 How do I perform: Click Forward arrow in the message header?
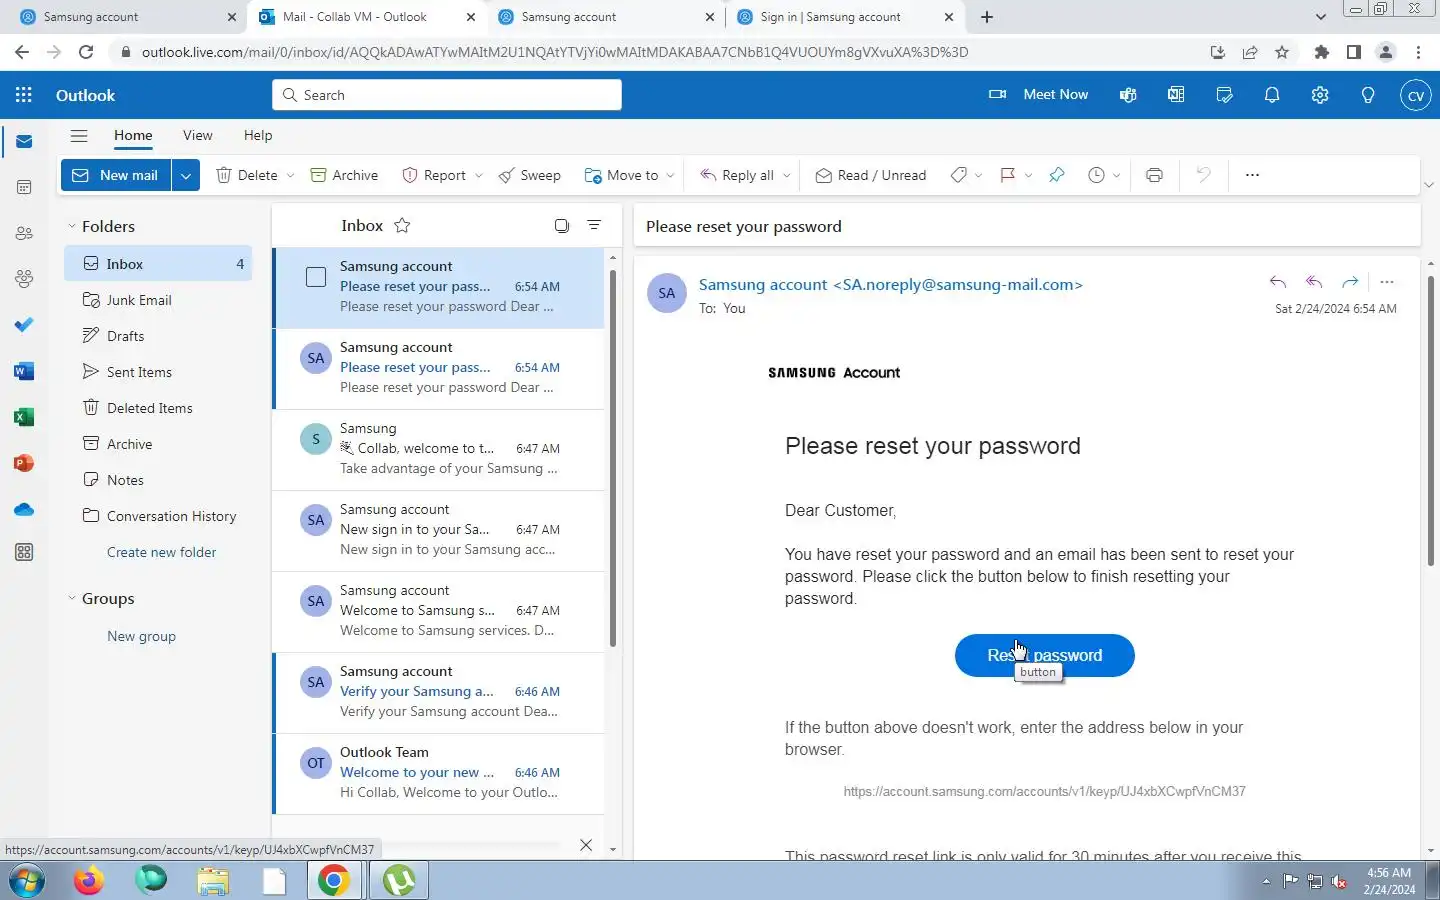1350,282
